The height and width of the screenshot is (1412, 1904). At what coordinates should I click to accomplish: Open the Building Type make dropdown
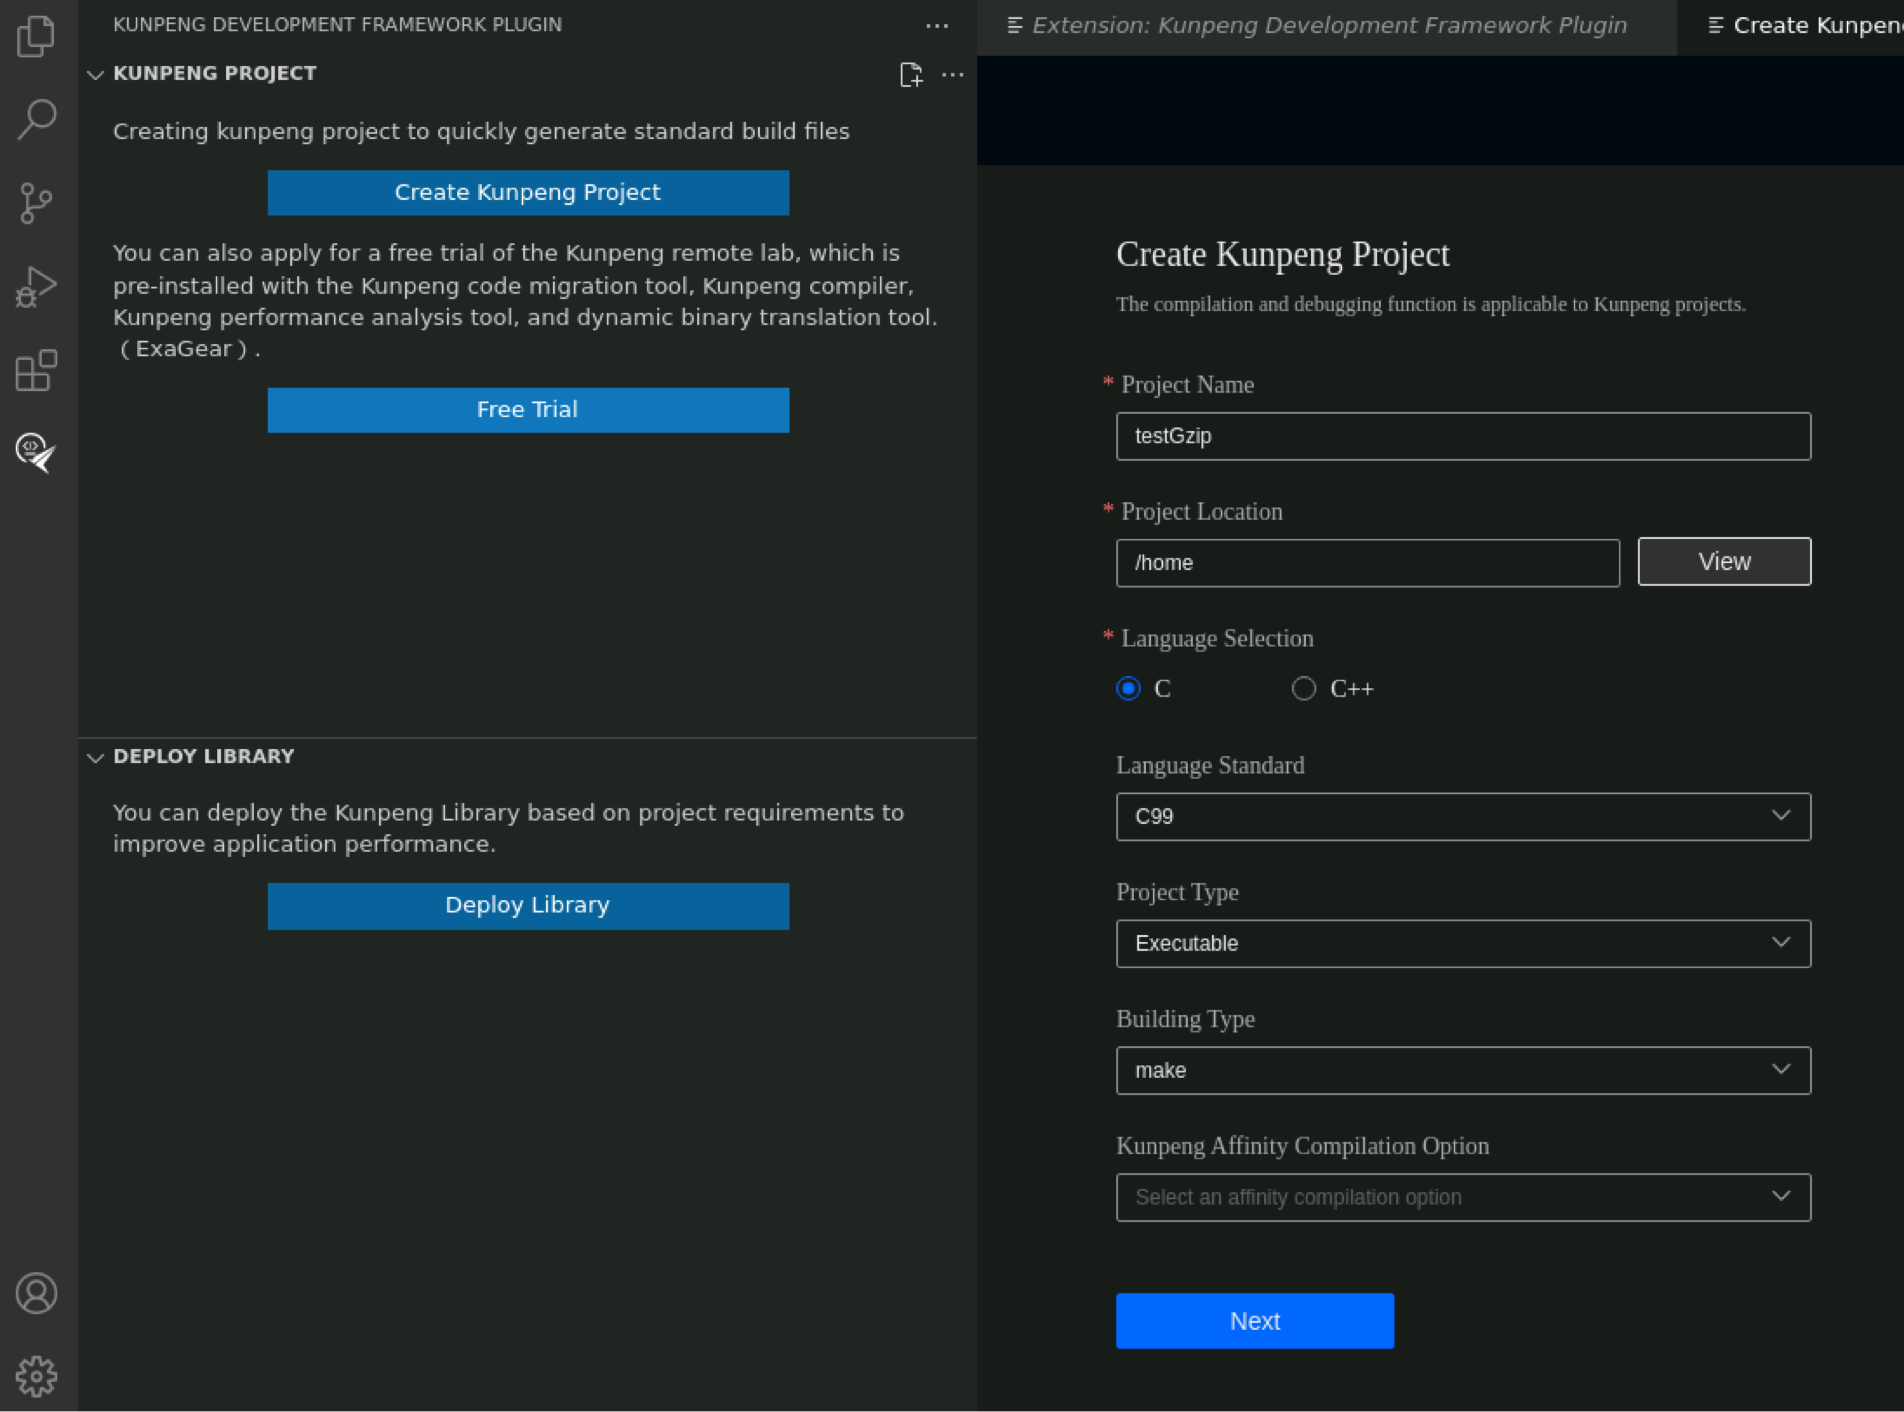click(1462, 1071)
